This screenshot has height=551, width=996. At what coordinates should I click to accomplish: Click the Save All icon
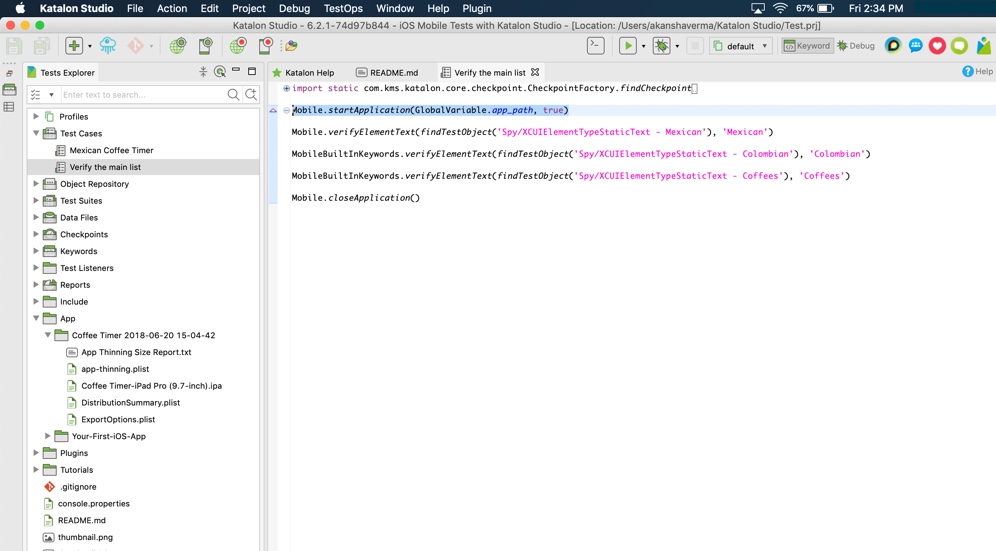42,46
